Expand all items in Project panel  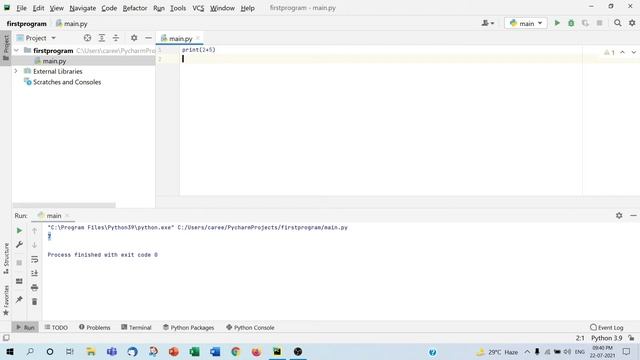[x=102, y=38]
